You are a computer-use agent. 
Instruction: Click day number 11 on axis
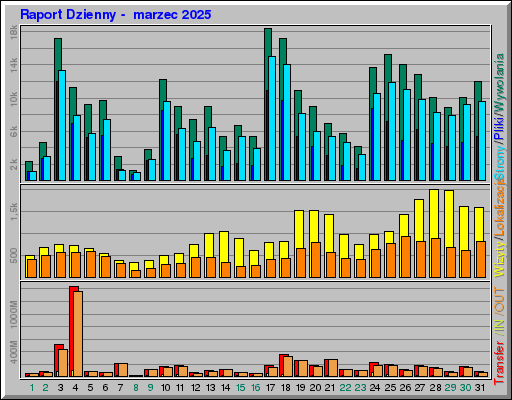tap(180, 388)
